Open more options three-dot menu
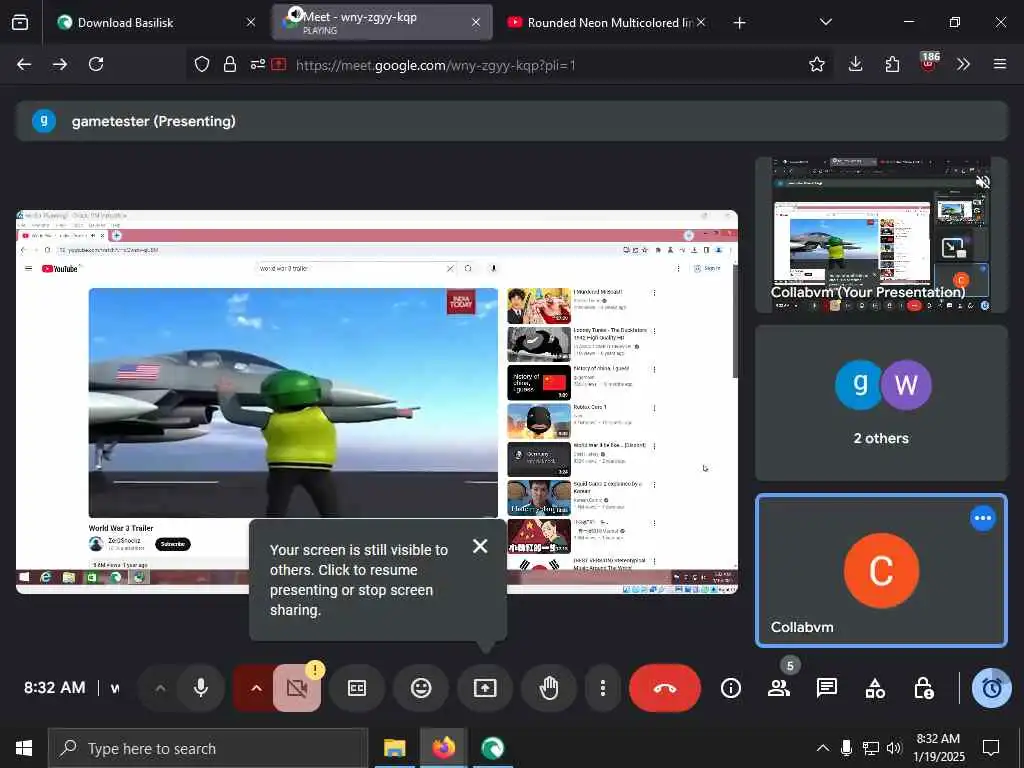 click(602, 688)
